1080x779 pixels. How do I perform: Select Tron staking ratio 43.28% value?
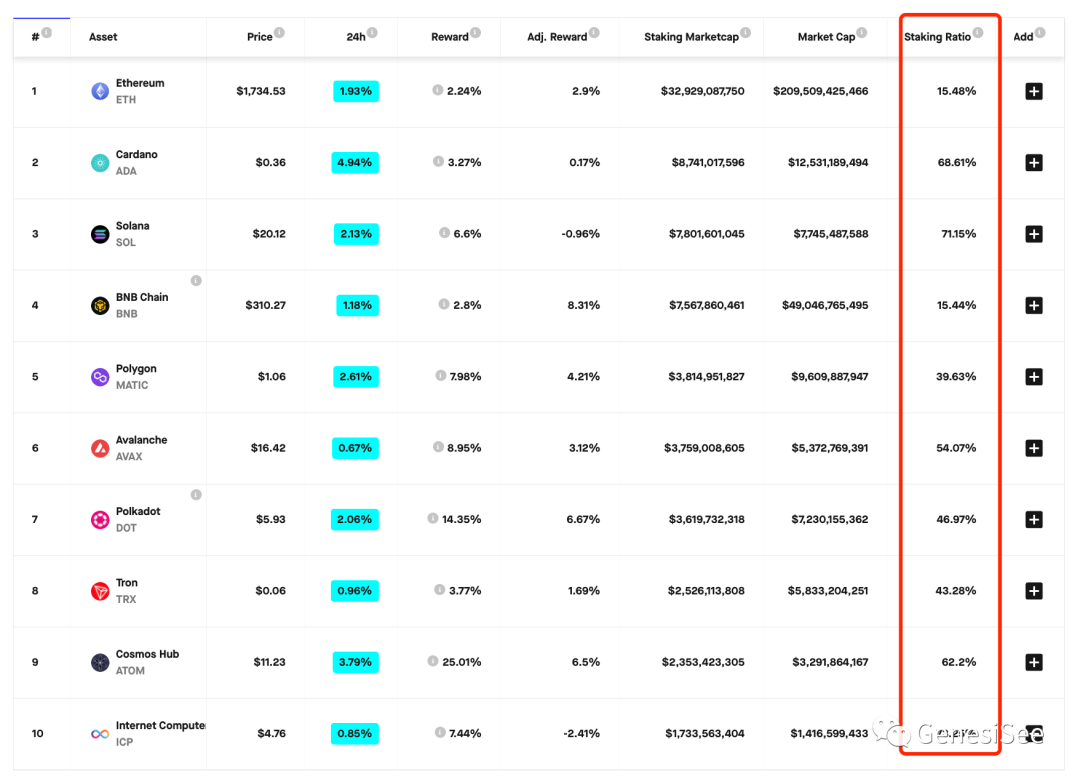click(955, 591)
